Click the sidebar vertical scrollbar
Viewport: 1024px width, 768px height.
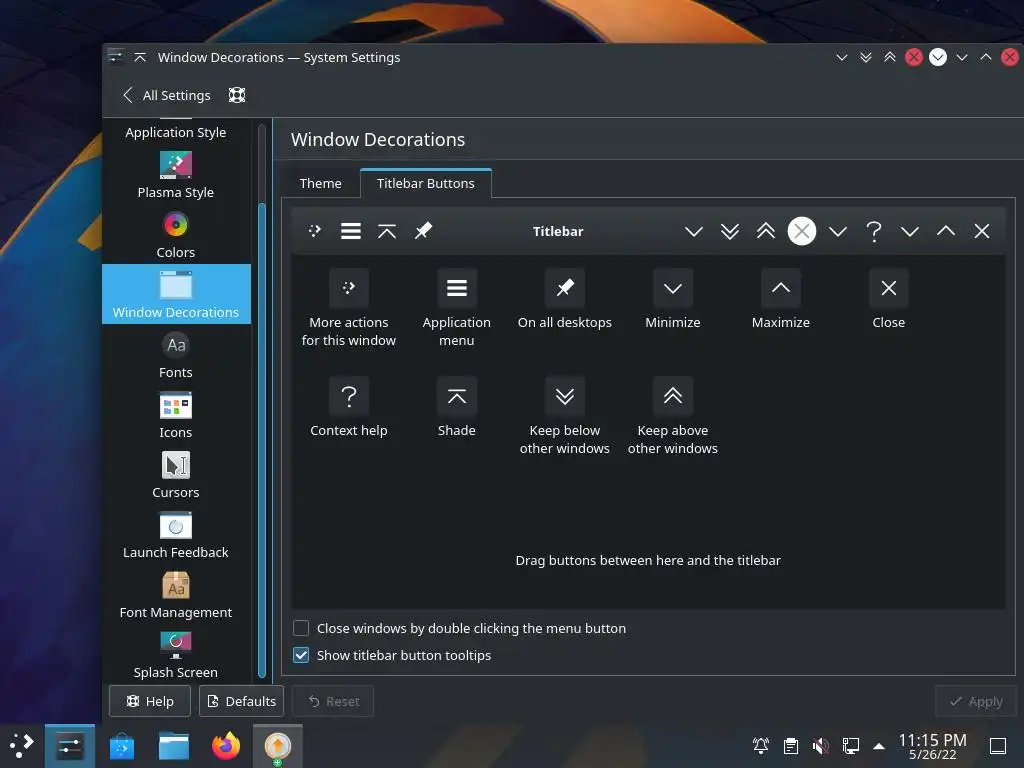tap(262, 440)
